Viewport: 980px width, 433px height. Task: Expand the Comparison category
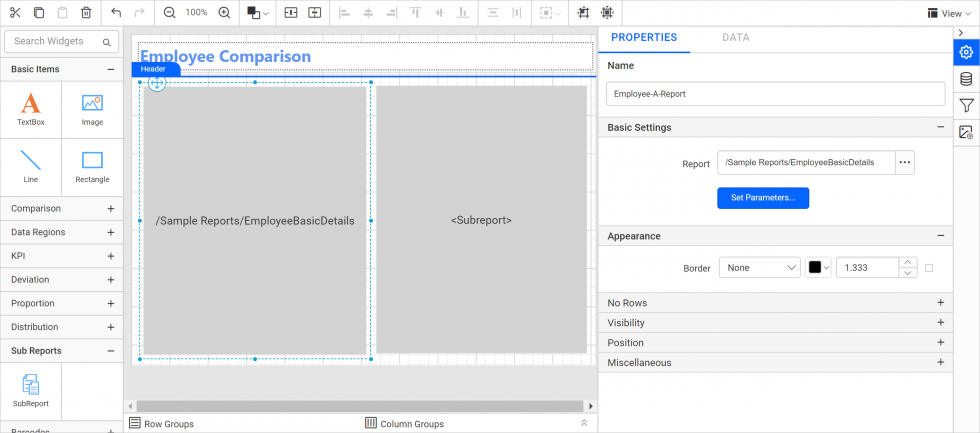pyautogui.click(x=111, y=209)
